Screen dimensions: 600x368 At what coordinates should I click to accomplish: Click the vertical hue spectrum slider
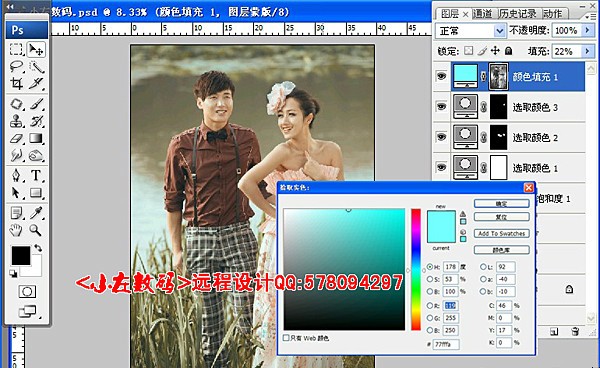click(416, 269)
